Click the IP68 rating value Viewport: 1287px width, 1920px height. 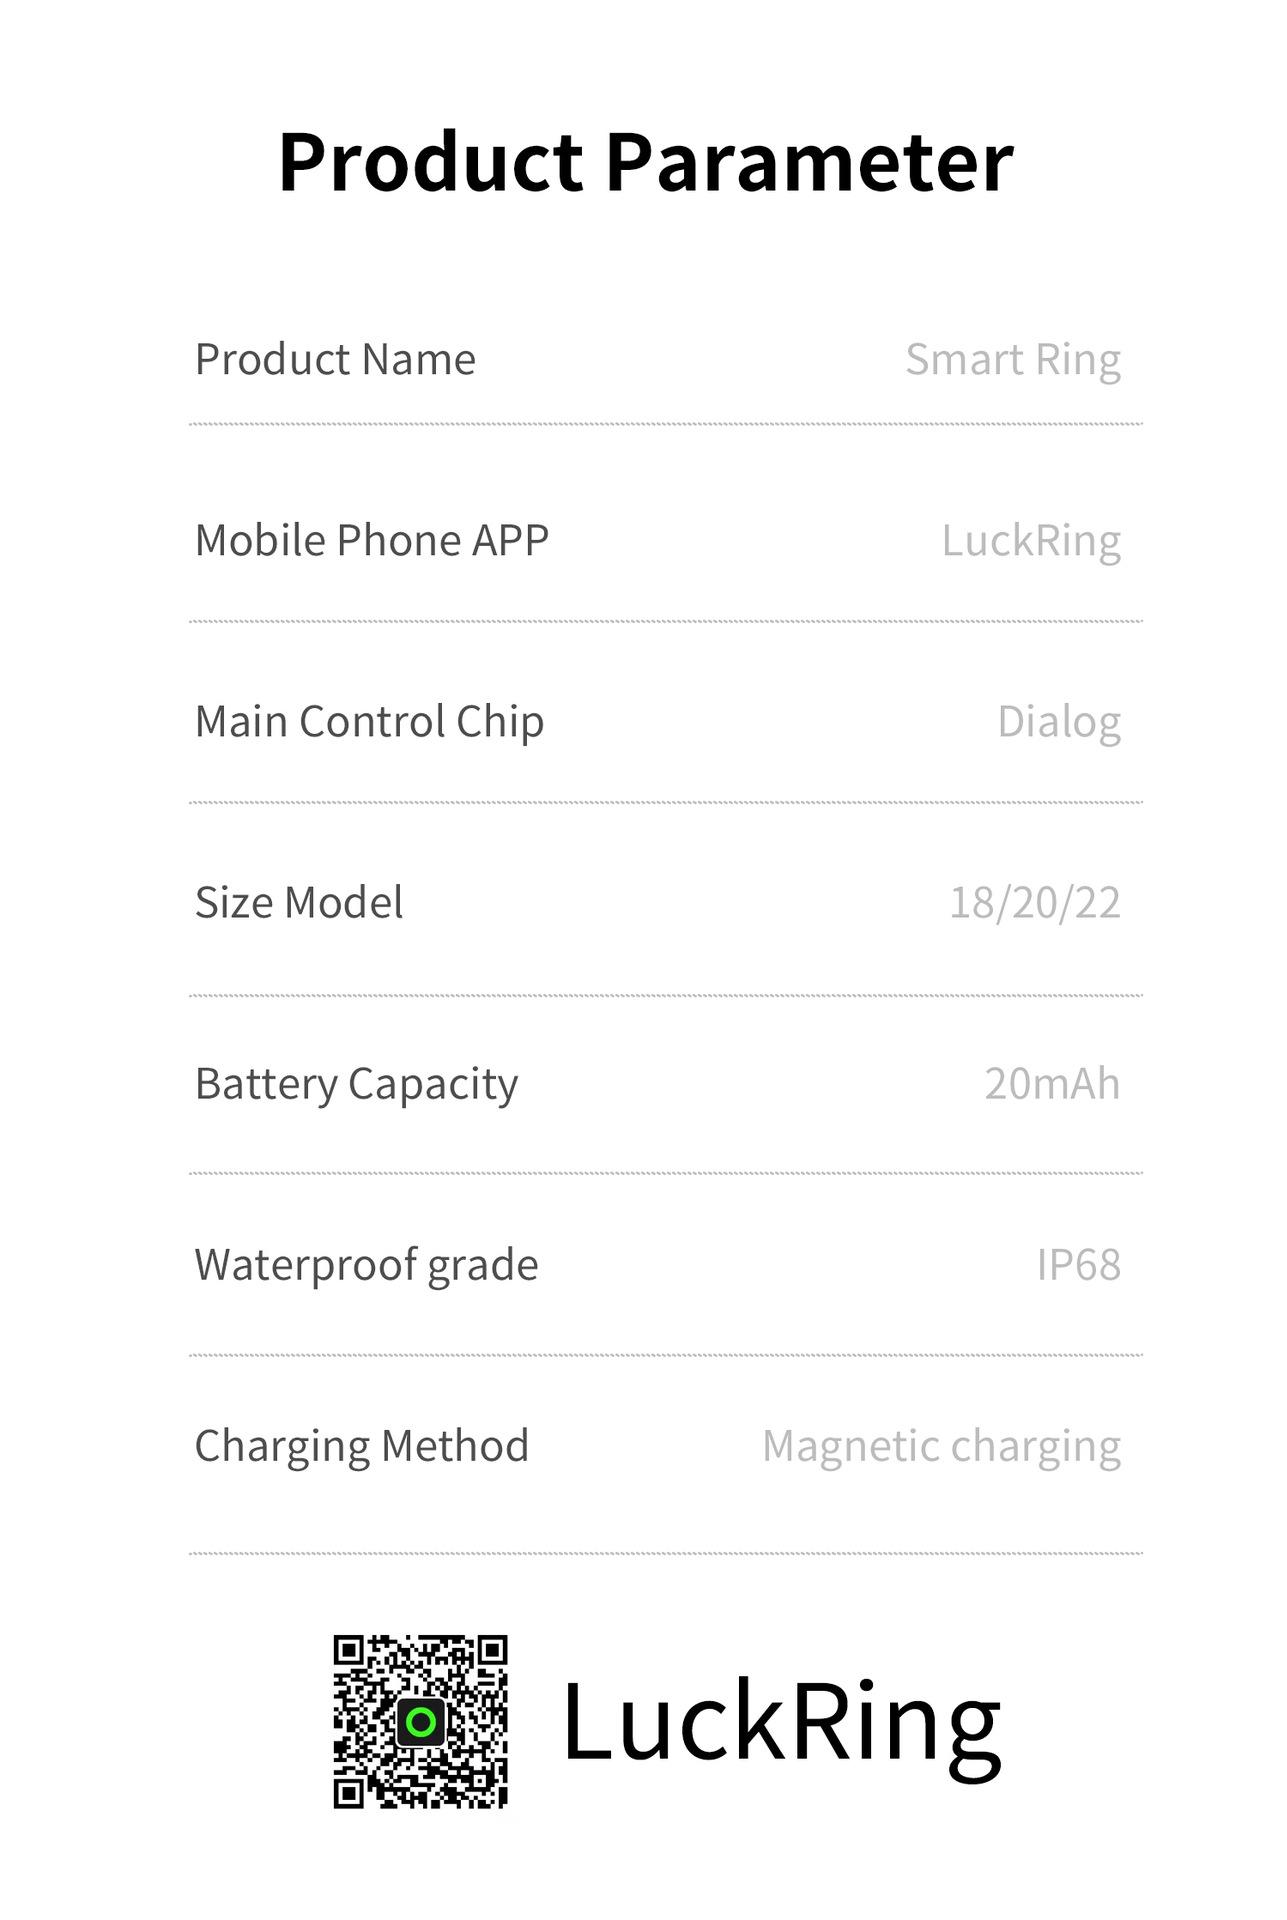tap(1078, 1265)
